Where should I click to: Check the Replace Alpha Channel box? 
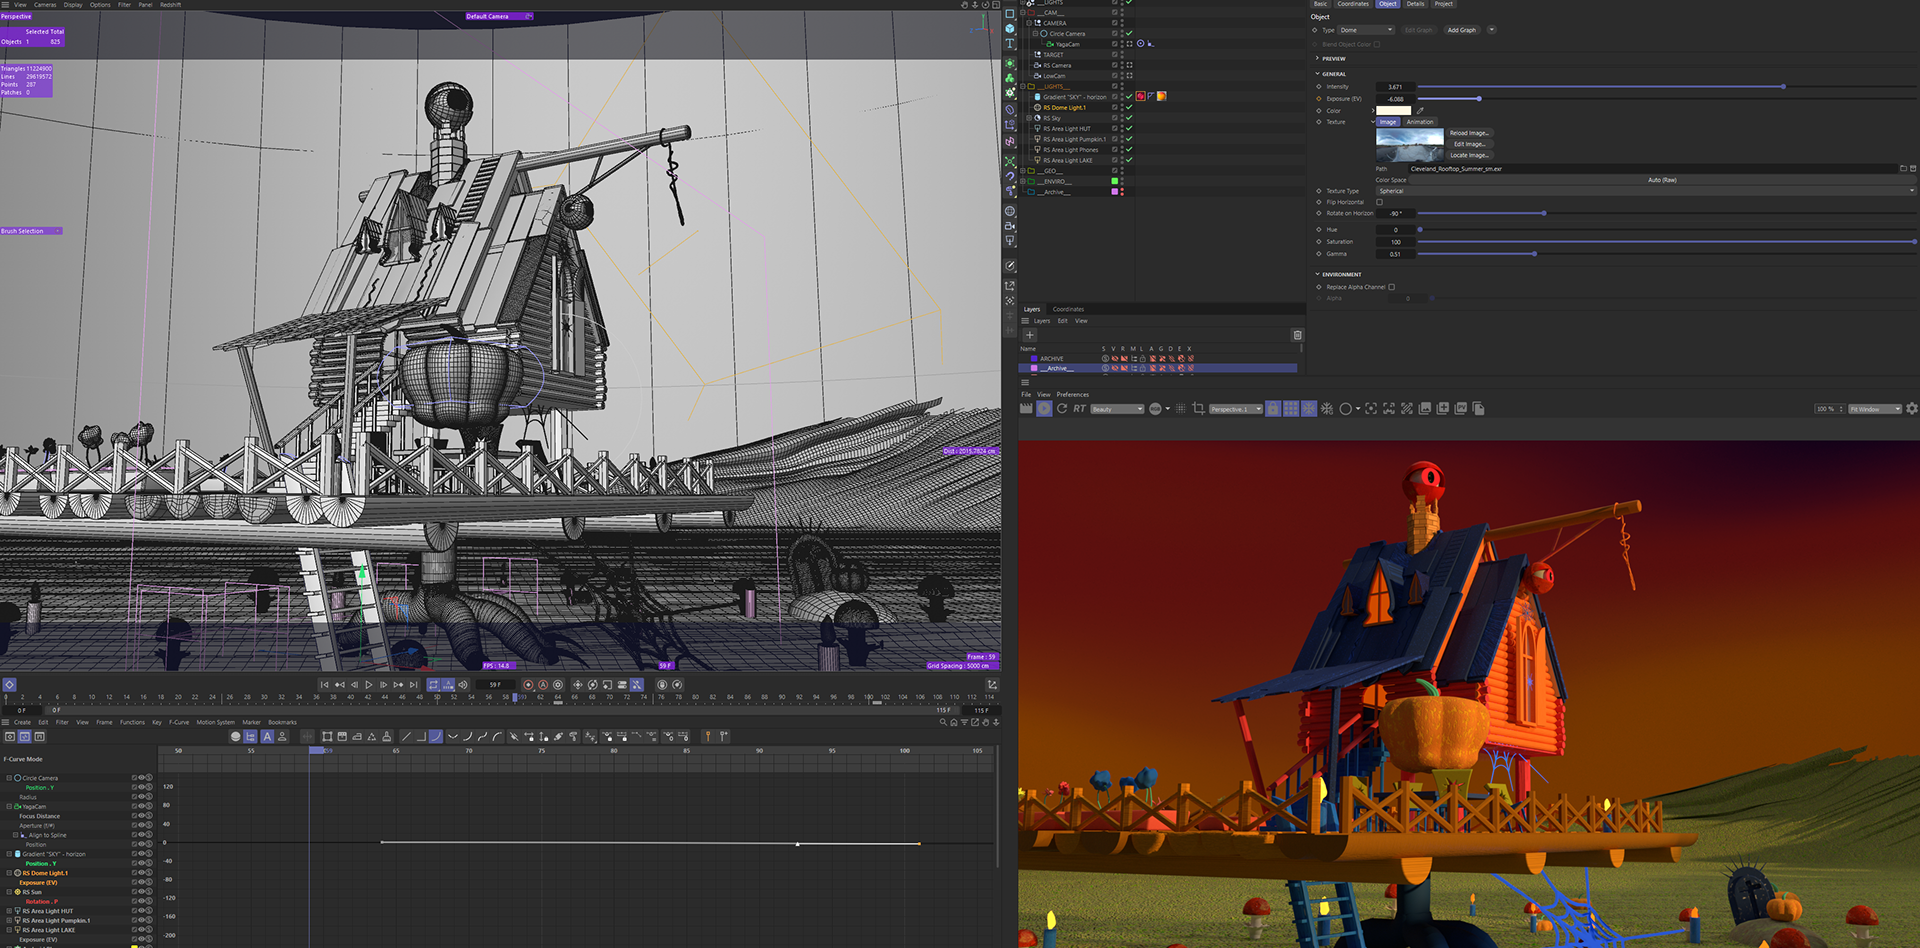pyautogui.click(x=1392, y=287)
